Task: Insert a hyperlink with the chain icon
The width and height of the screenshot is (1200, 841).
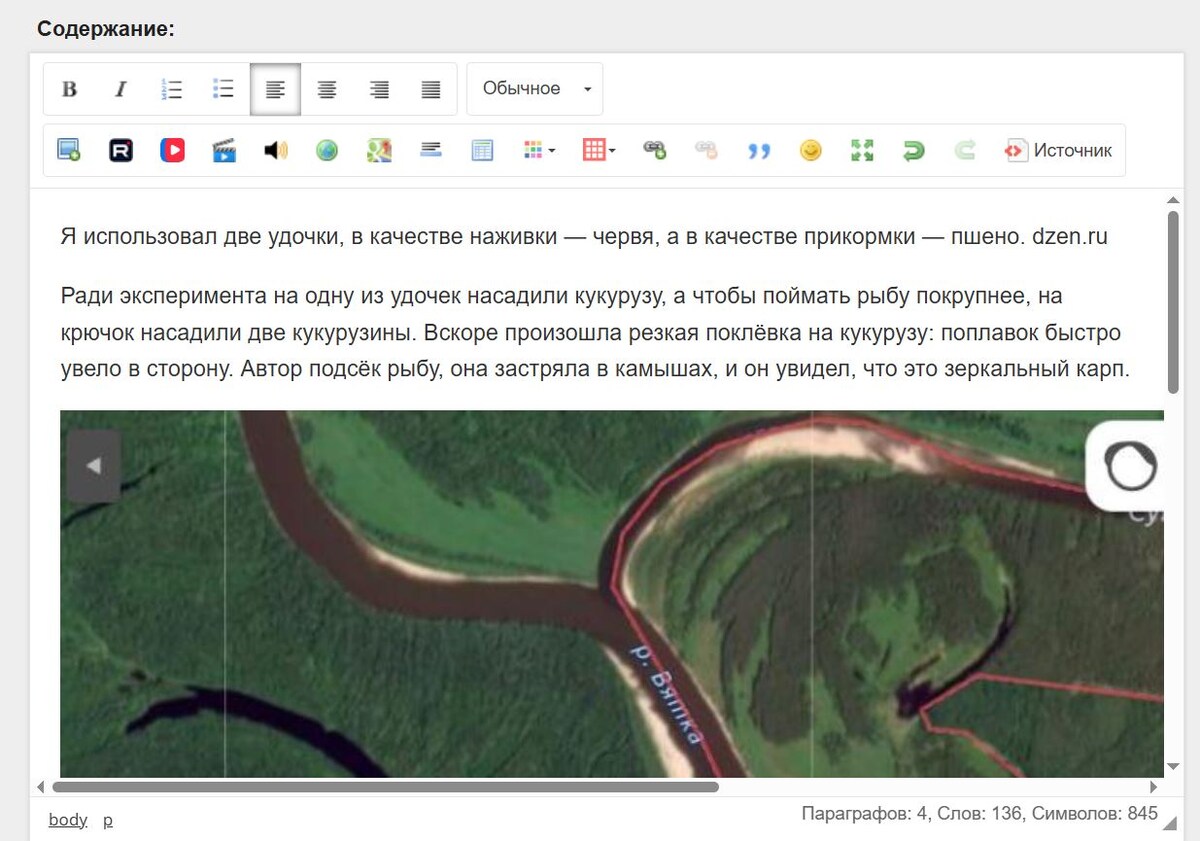Action: click(x=655, y=150)
